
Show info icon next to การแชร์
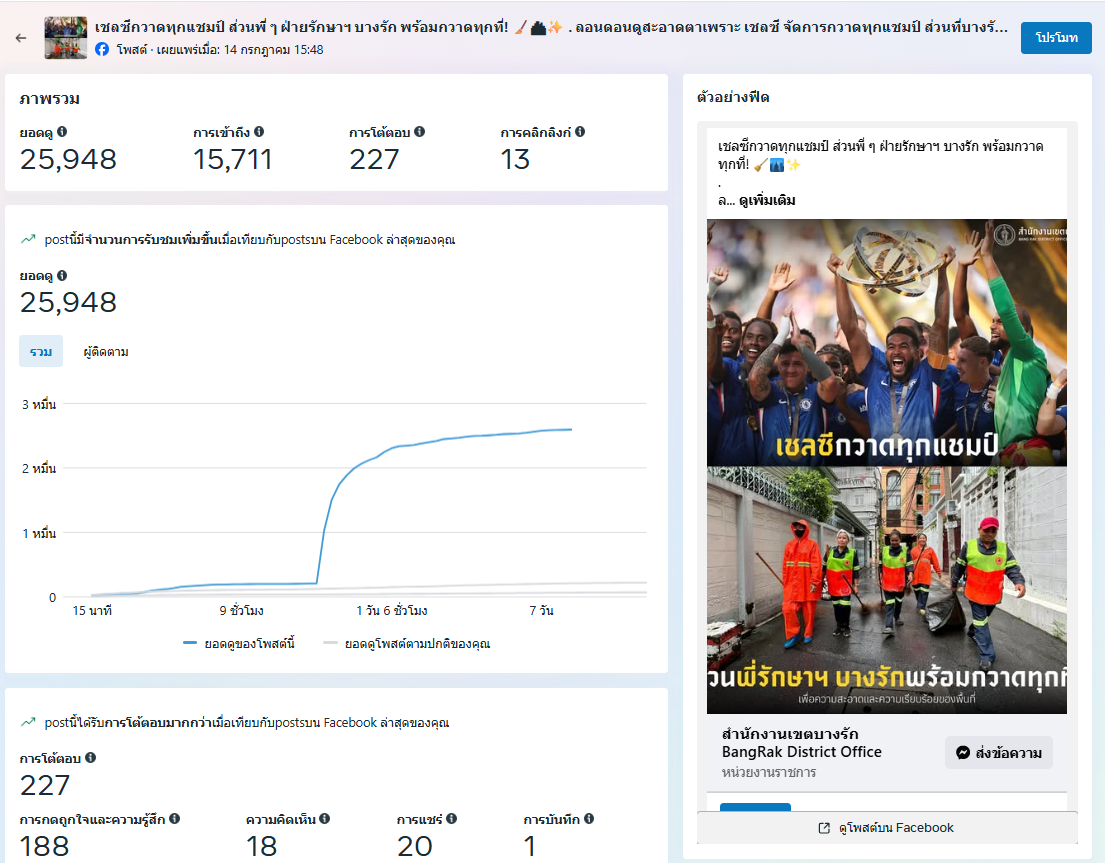[452, 819]
